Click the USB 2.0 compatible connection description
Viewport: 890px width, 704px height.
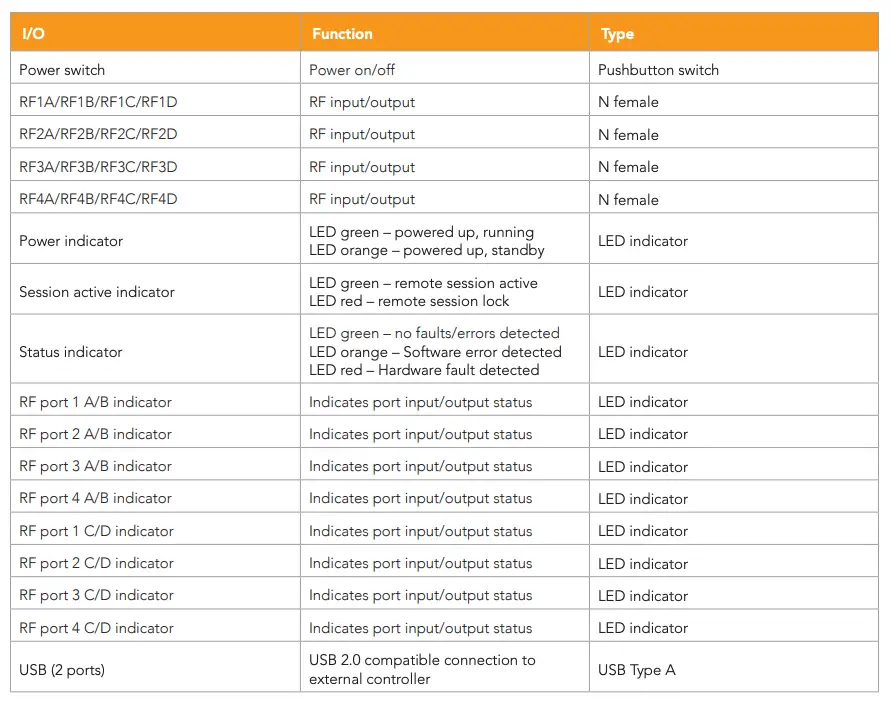pyautogui.click(x=422, y=661)
